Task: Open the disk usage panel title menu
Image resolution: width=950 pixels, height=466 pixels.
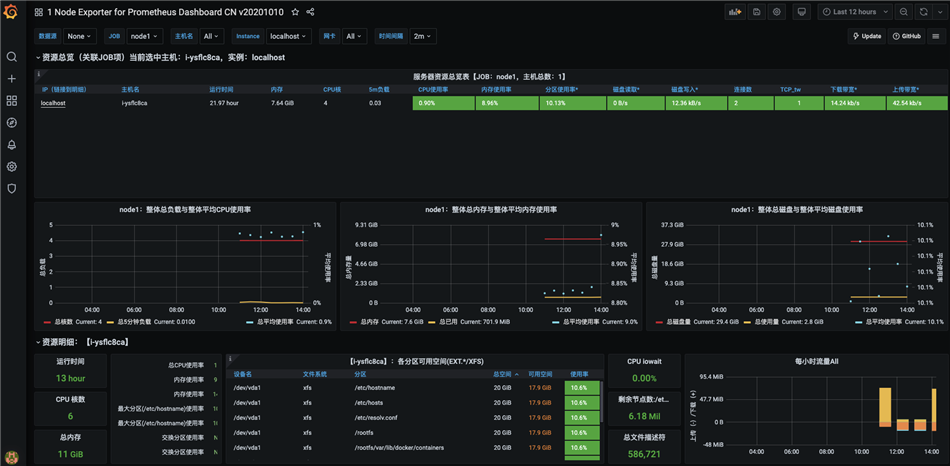Action: tap(797, 209)
